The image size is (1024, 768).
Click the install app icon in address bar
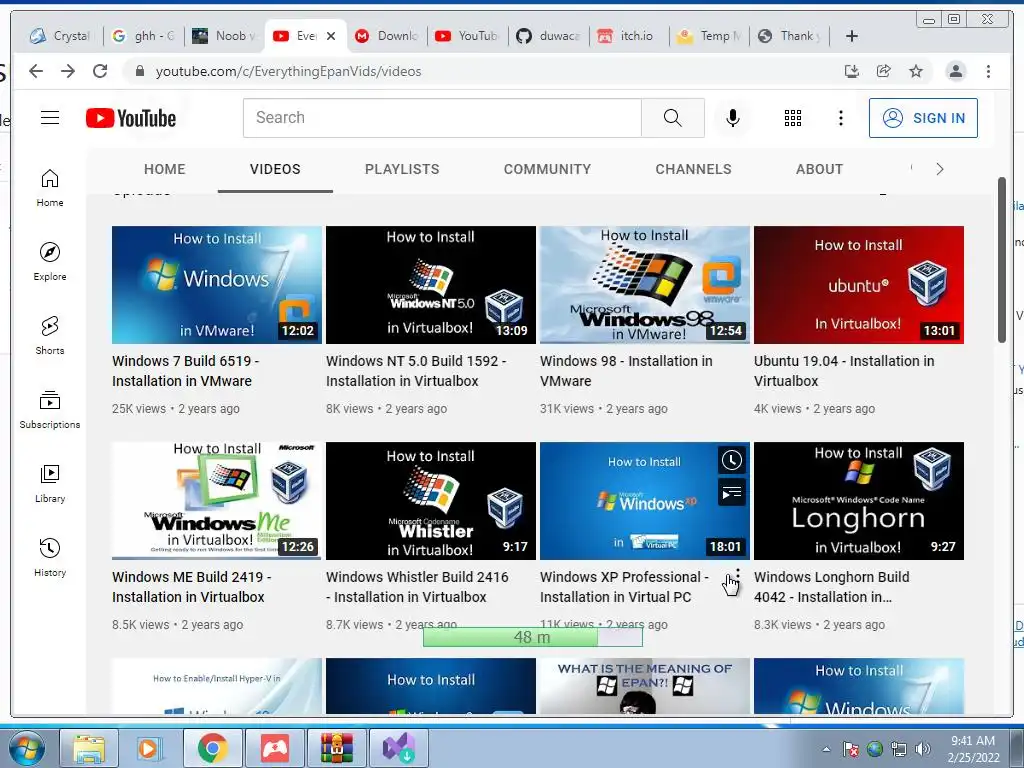pyautogui.click(x=852, y=71)
